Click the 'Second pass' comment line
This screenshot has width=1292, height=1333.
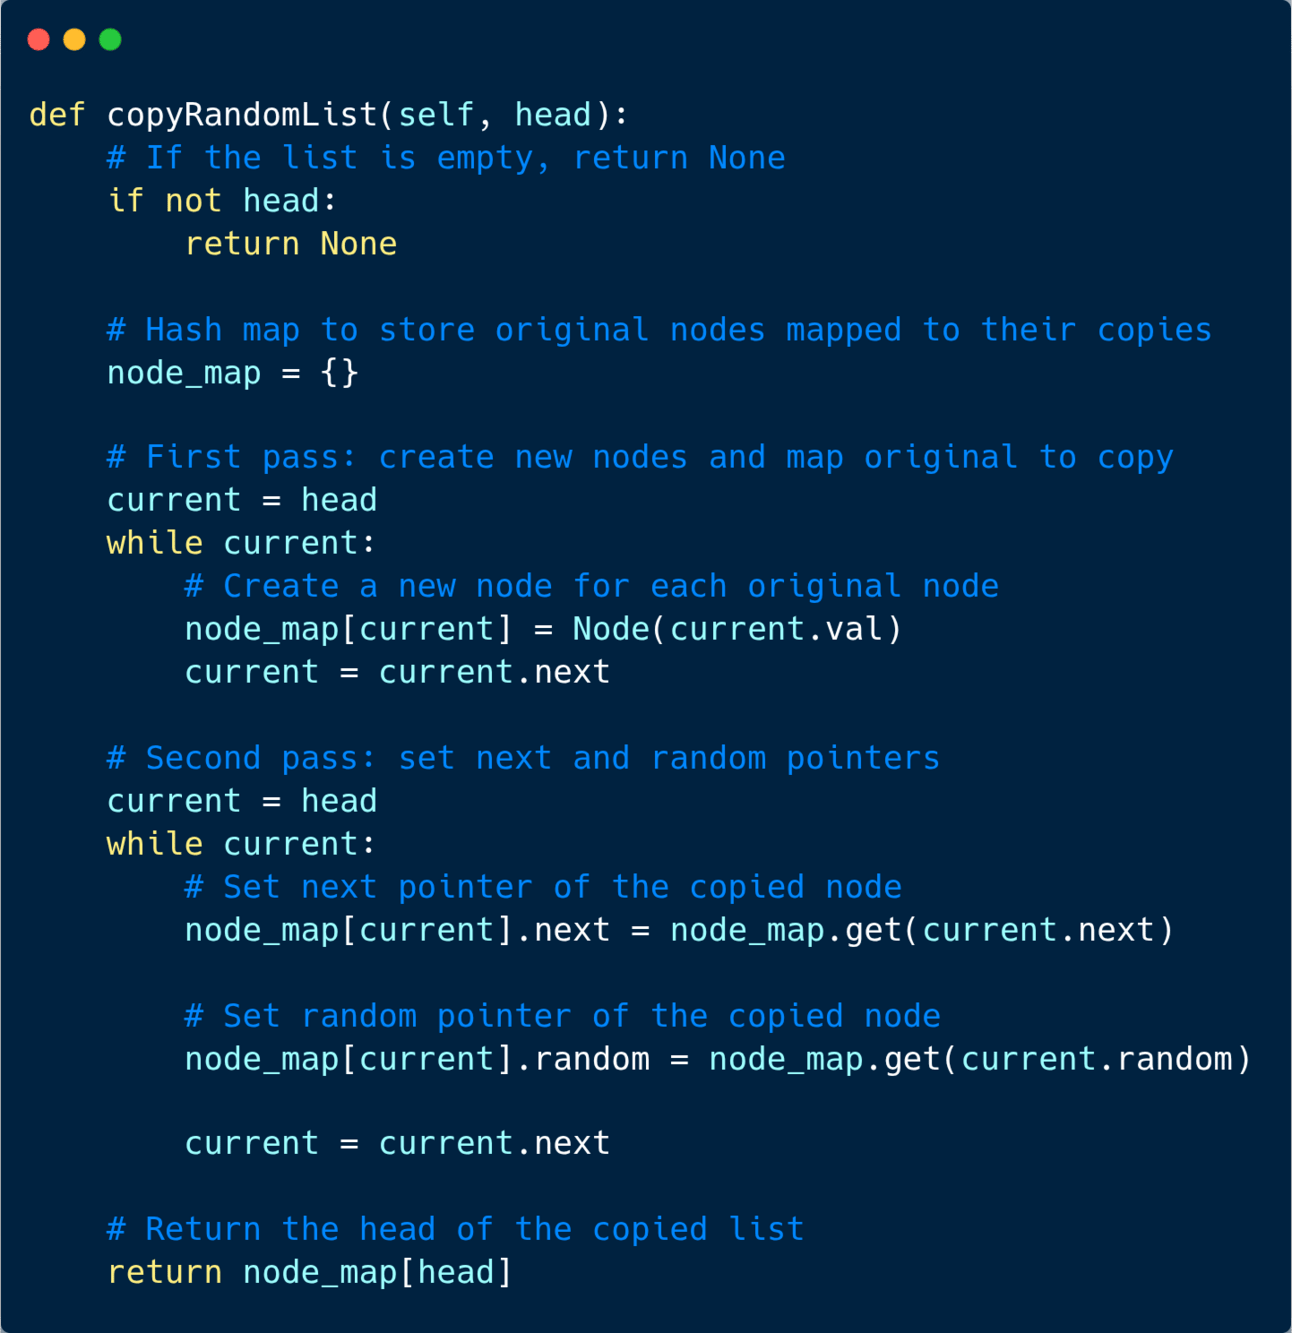coord(523,758)
